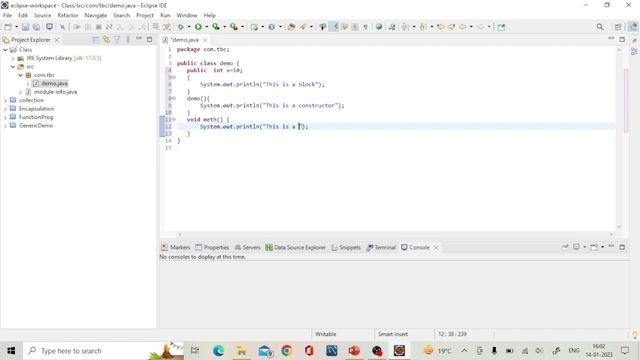Open the Debug button dropdown arrow
The image size is (640, 360).
pos(189,27)
